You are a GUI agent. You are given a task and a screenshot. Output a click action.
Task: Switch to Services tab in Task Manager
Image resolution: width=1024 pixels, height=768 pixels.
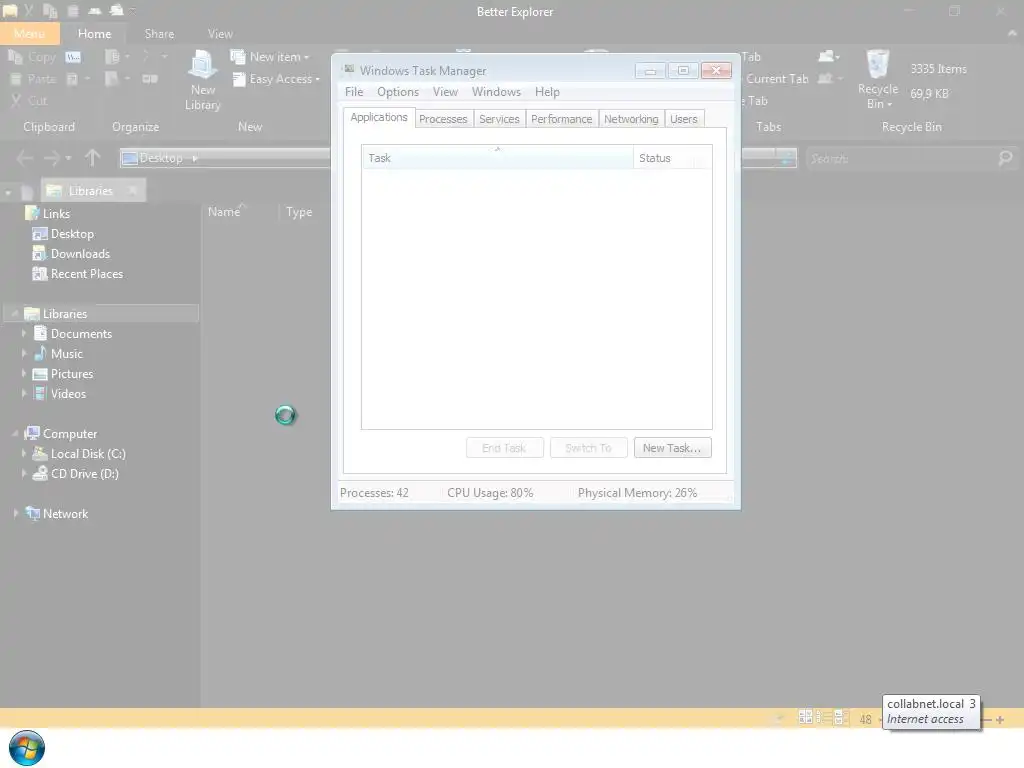pos(499,119)
